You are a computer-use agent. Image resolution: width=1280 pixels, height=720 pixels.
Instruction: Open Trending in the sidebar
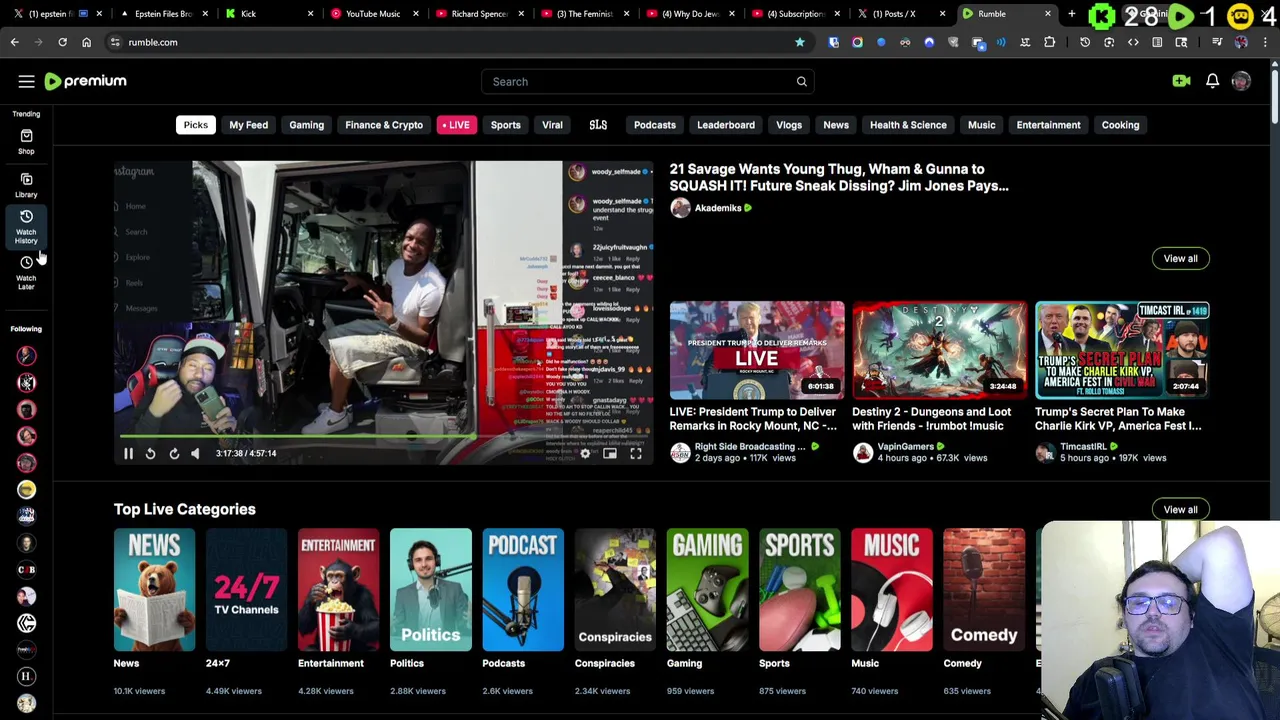click(26, 113)
